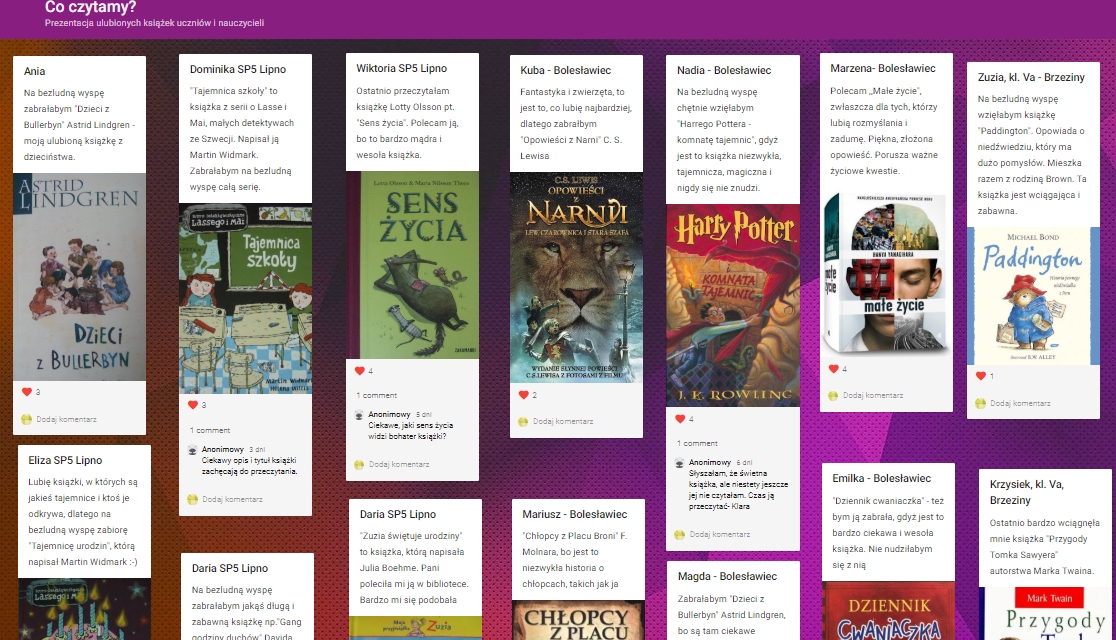Click Dodaj komentarz on Dominika's post
The height and width of the screenshot is (640, 1116).
[233, 499]
